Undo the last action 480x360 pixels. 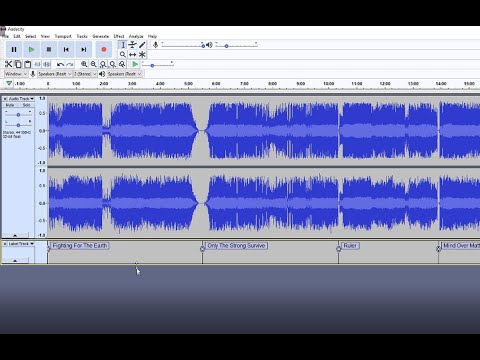60,64
